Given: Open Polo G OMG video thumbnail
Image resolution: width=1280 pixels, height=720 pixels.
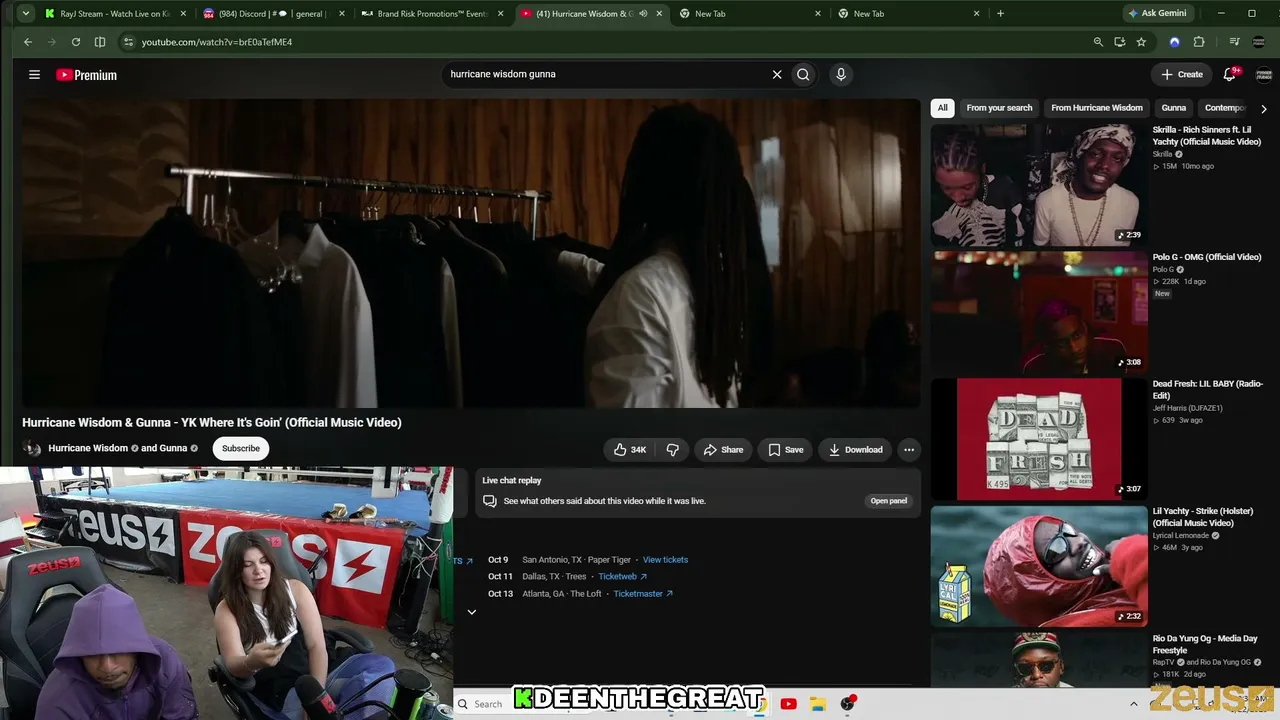Looking at the screenshot, I should 1038,312.
